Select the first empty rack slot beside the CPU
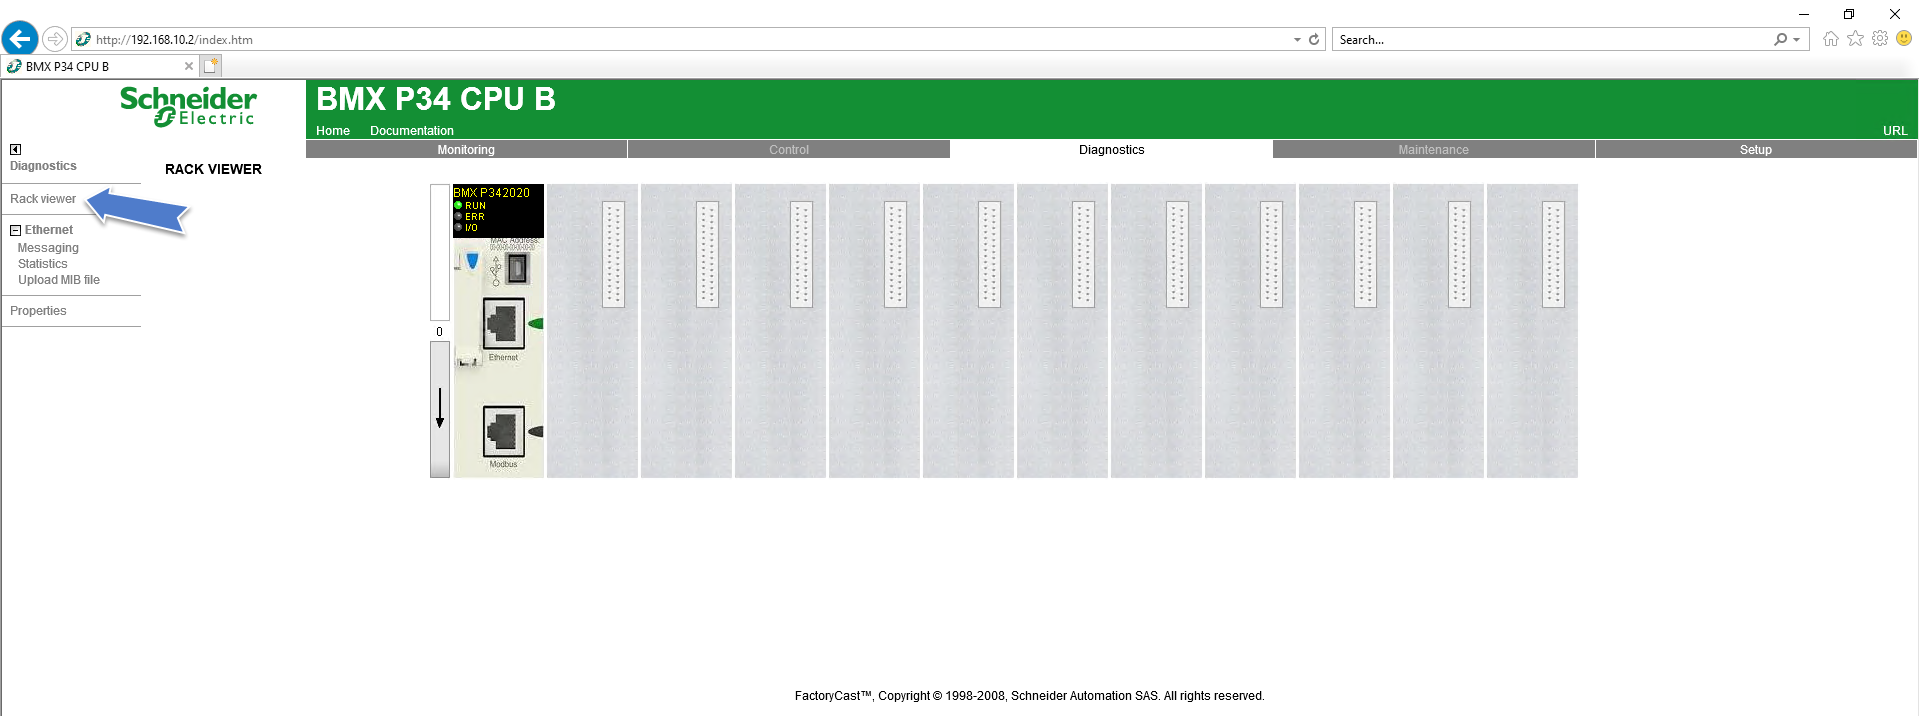Screen dimensions: 1920x716 coord(592,330)
